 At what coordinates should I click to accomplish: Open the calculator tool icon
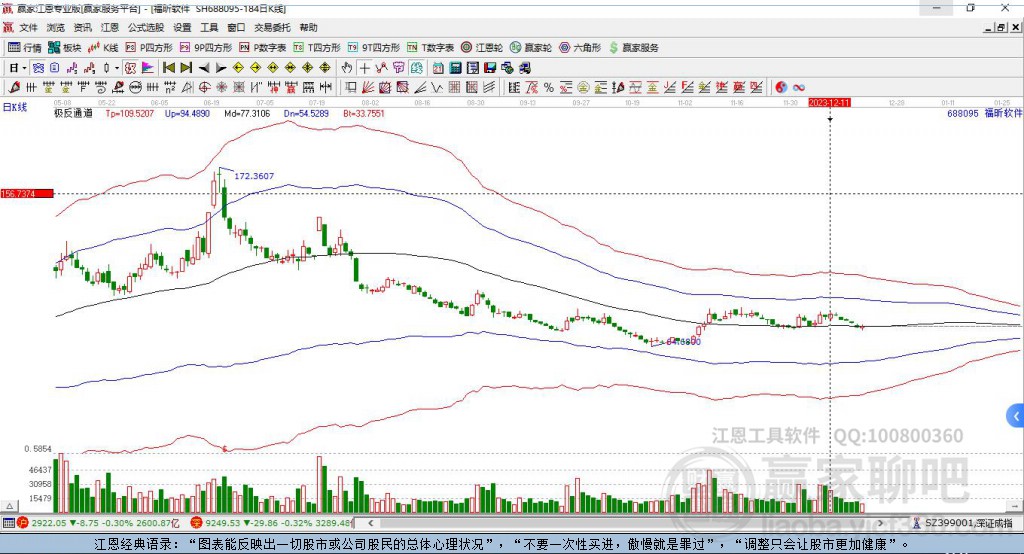click(455, 68)
